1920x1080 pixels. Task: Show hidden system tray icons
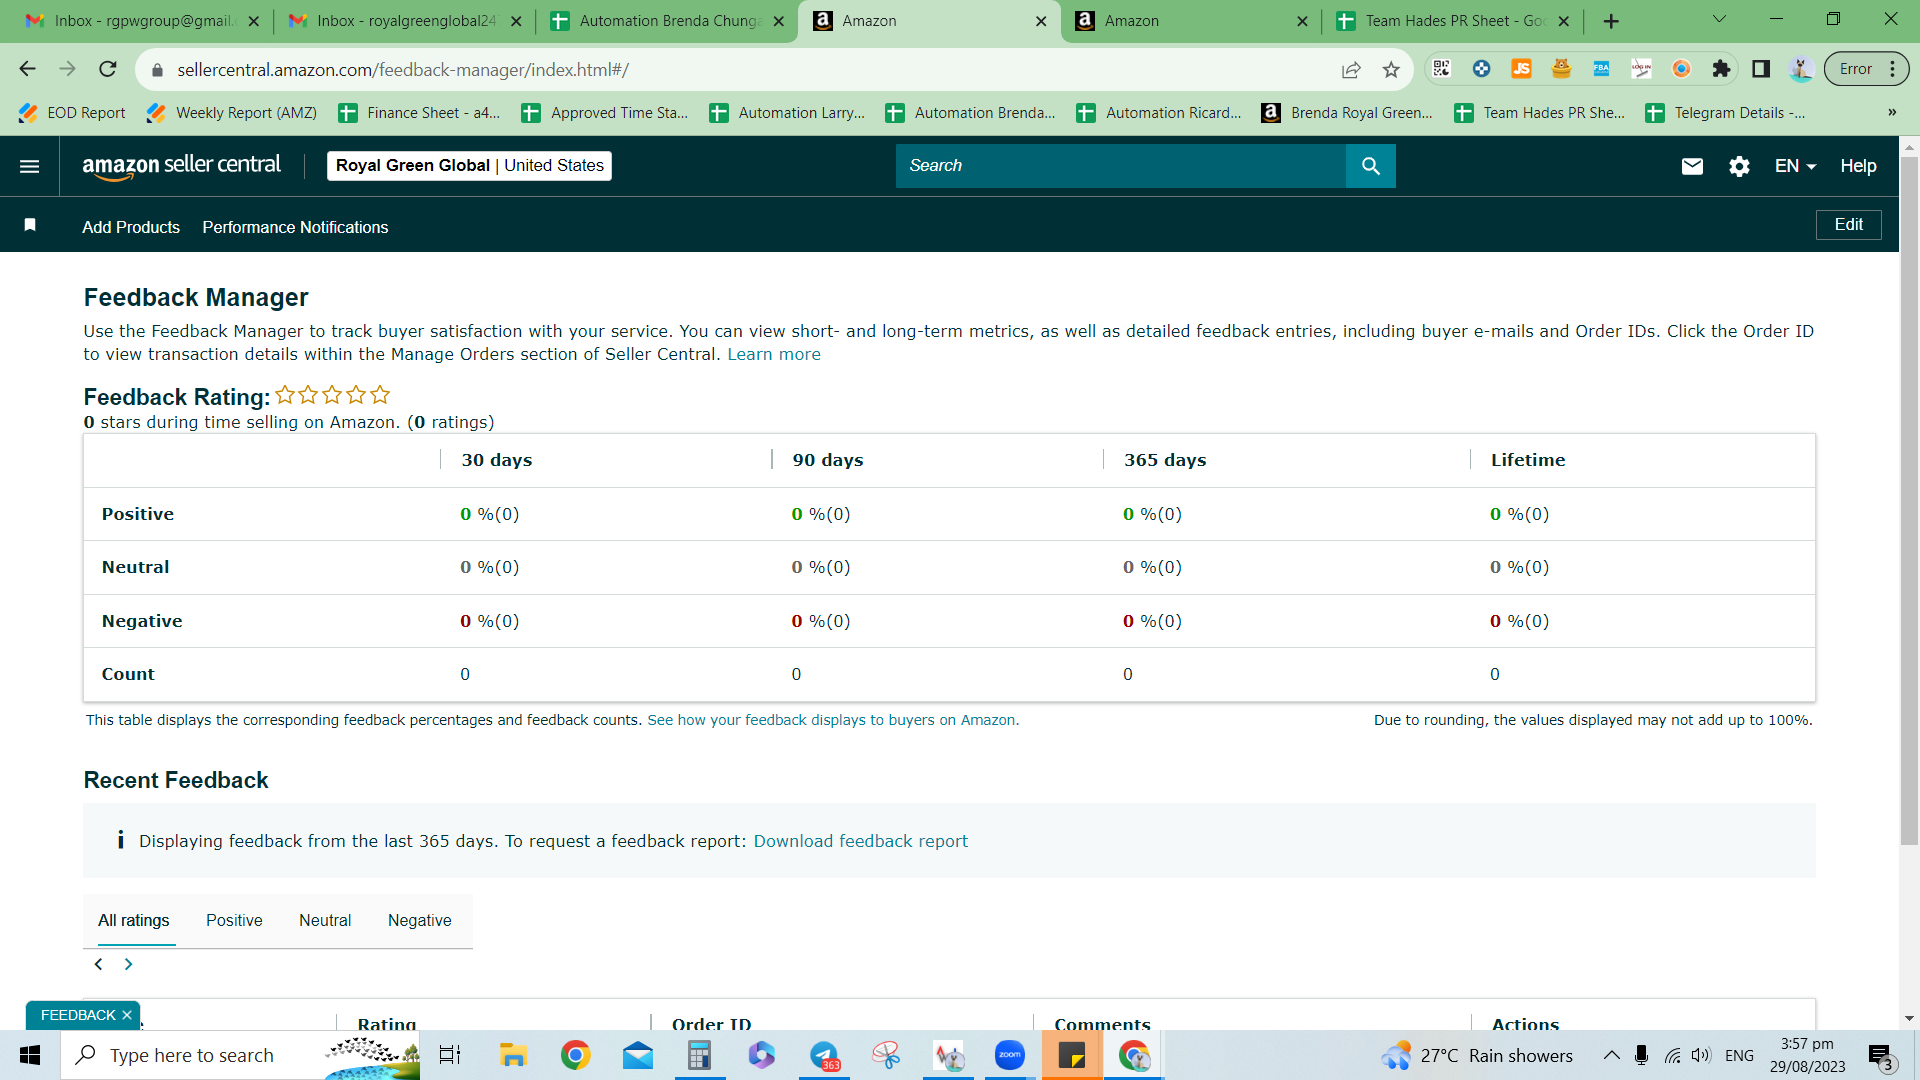pyautogui.click(x=1612, y=1055)
